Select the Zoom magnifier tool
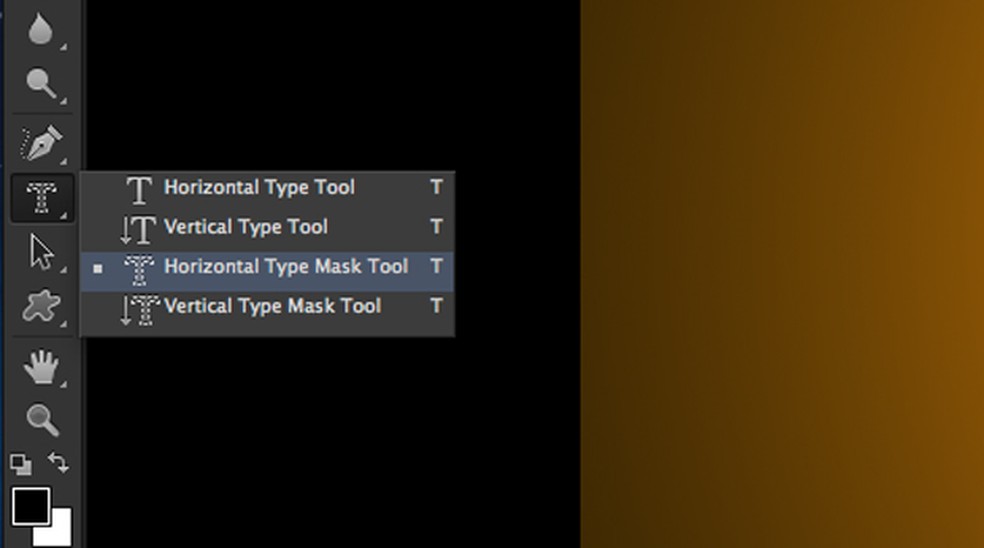Image resolution: width=984 pixels, height=548 pixels. (43, 420)
